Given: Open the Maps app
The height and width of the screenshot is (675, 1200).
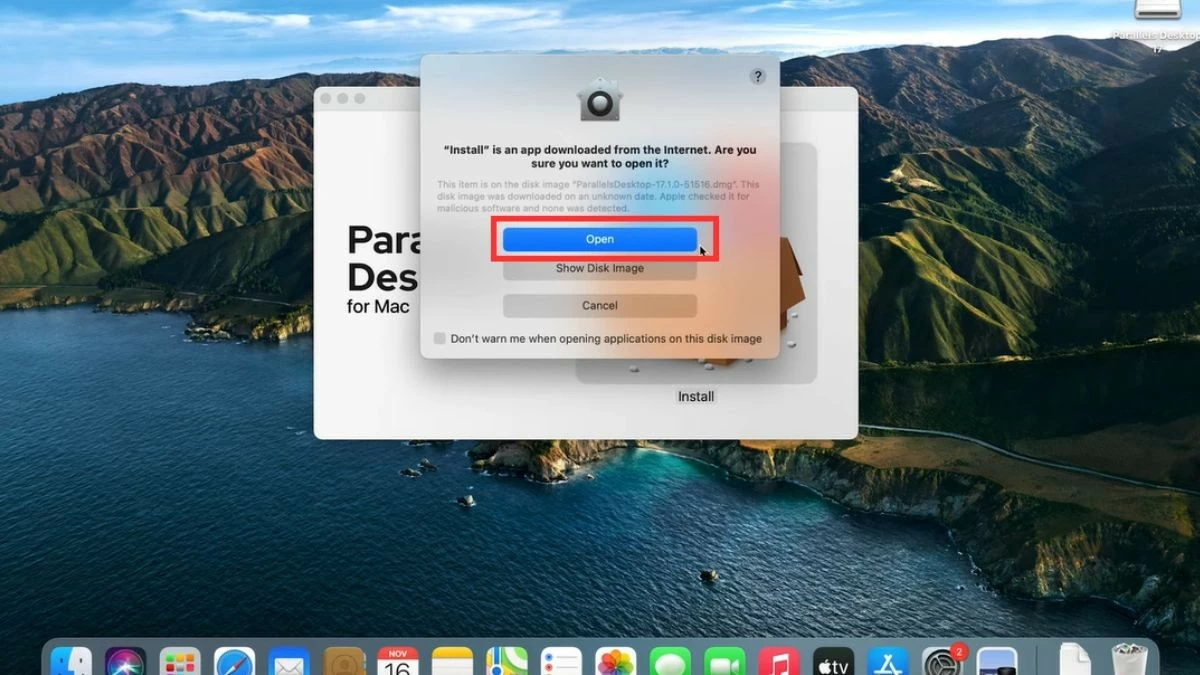Looking at the screenshot, I should (x=506, y=660).
